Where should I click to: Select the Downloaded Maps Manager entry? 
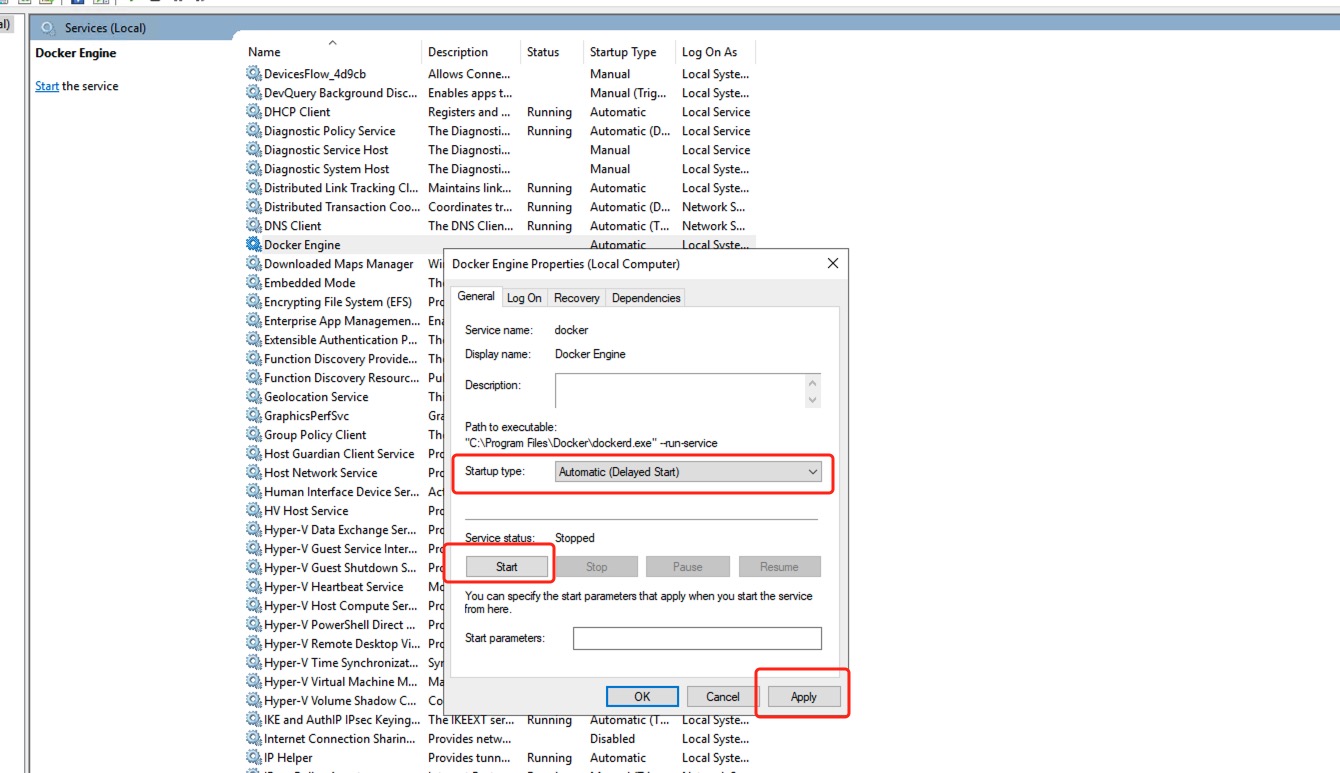click(339, 264)
